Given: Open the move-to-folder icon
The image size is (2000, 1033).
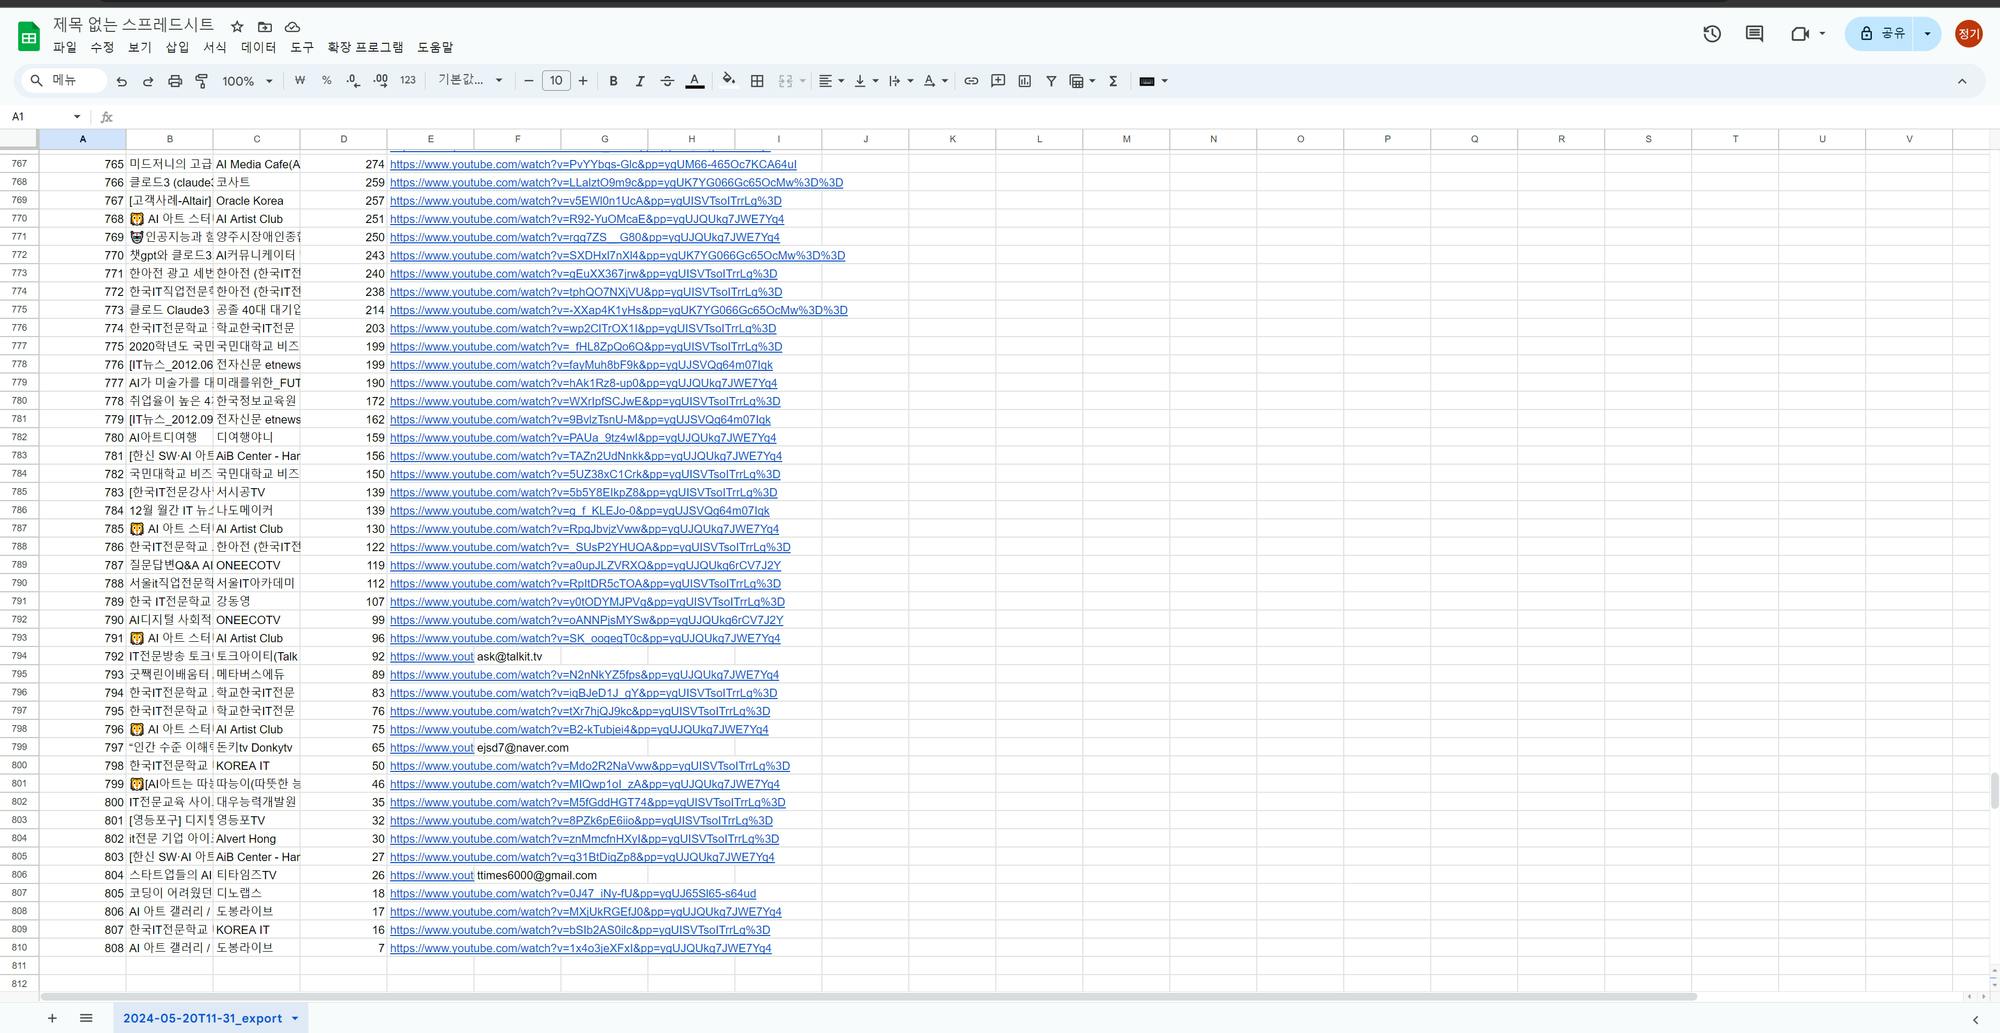Looking at the screenshot, I should coord(265,27).
